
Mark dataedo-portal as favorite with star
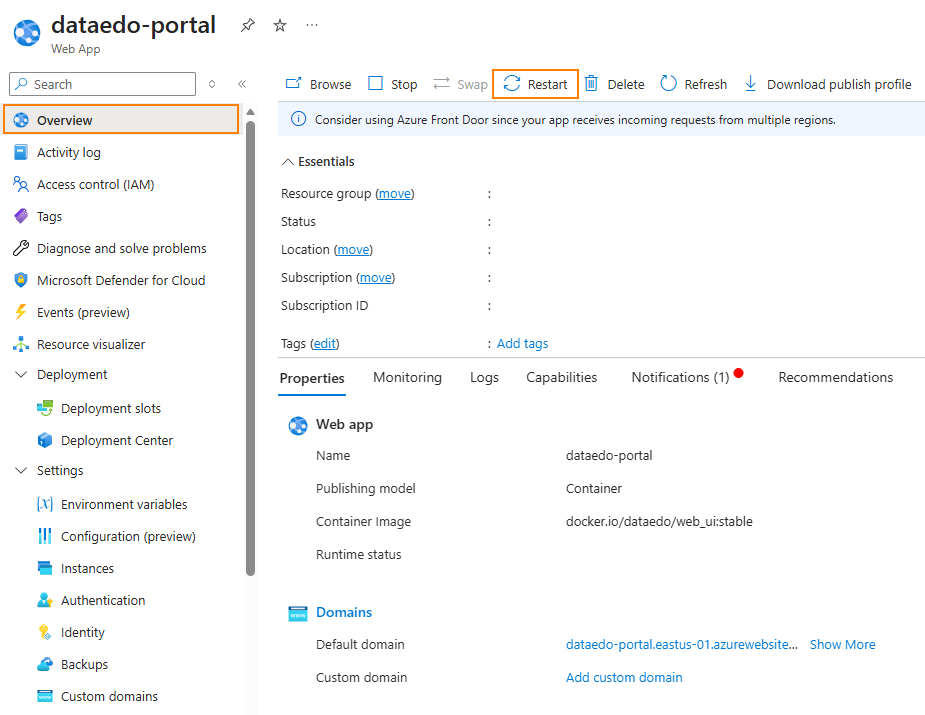(x=280, y=26)
